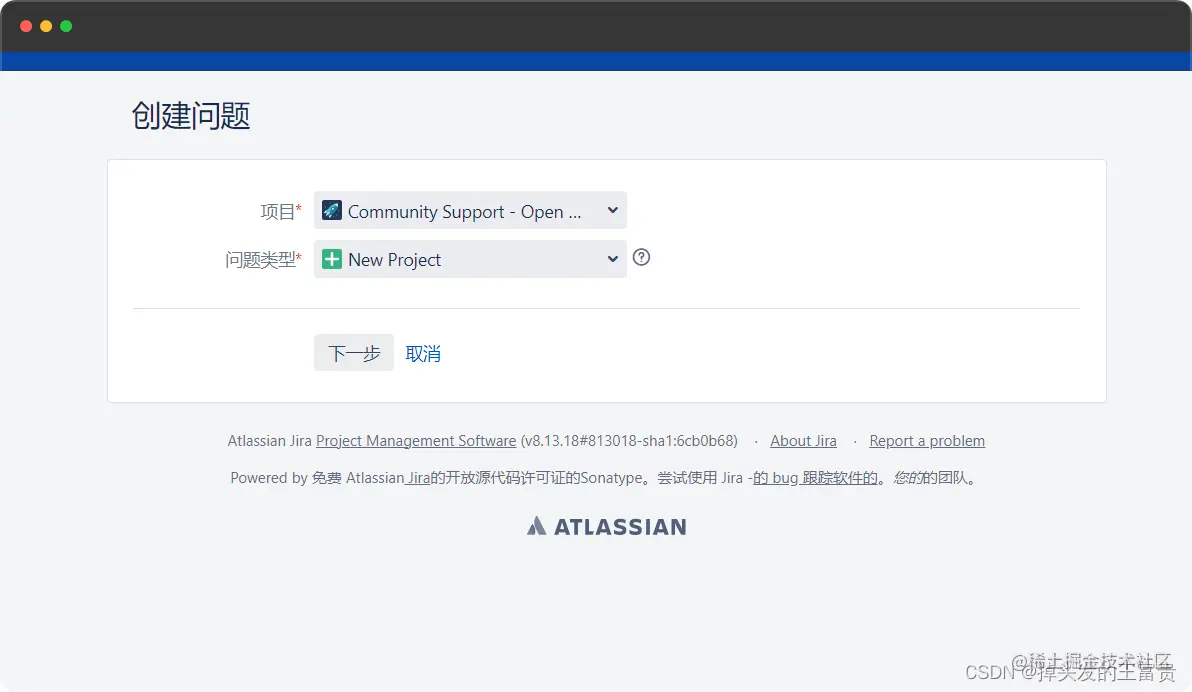The image size is (1192, 692).
Task: Click the help icon next to issue type
Action: pos(642,257)
